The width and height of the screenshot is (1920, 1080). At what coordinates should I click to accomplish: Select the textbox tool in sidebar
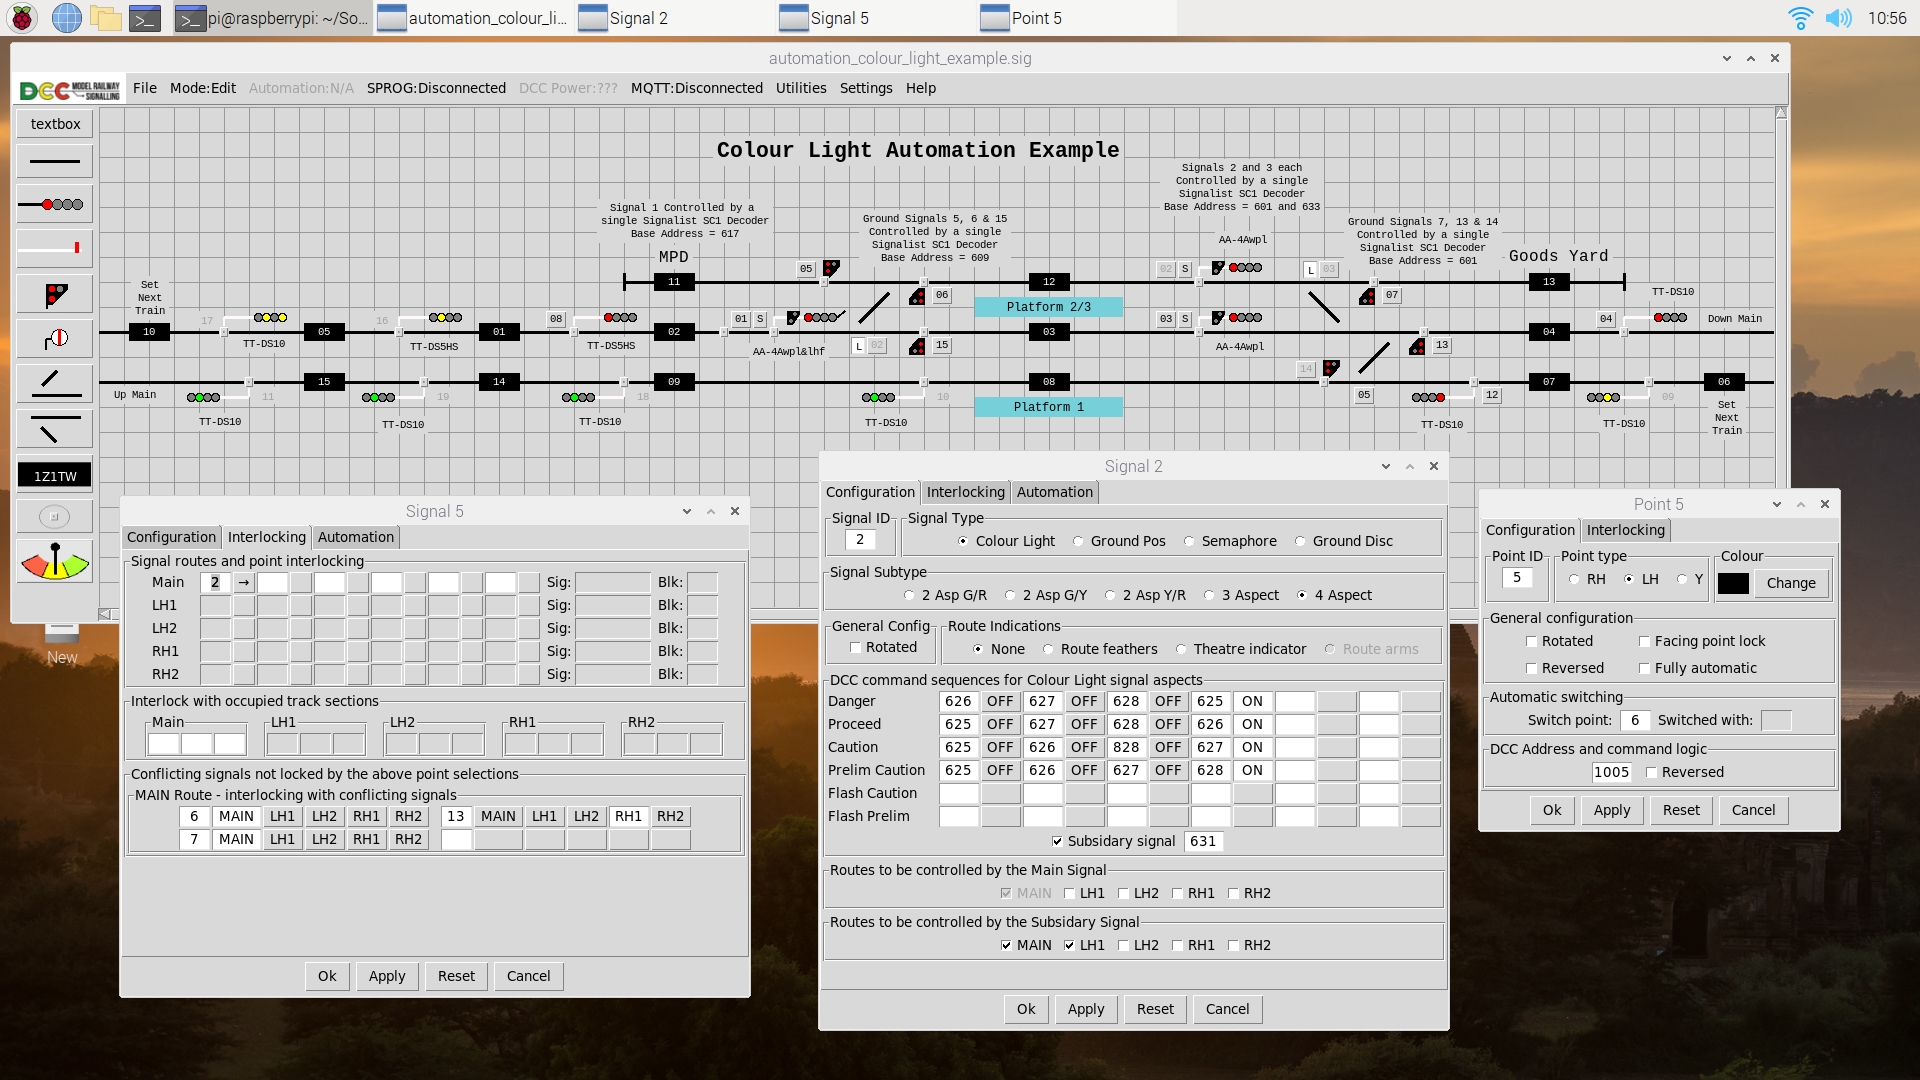point(53,123)
